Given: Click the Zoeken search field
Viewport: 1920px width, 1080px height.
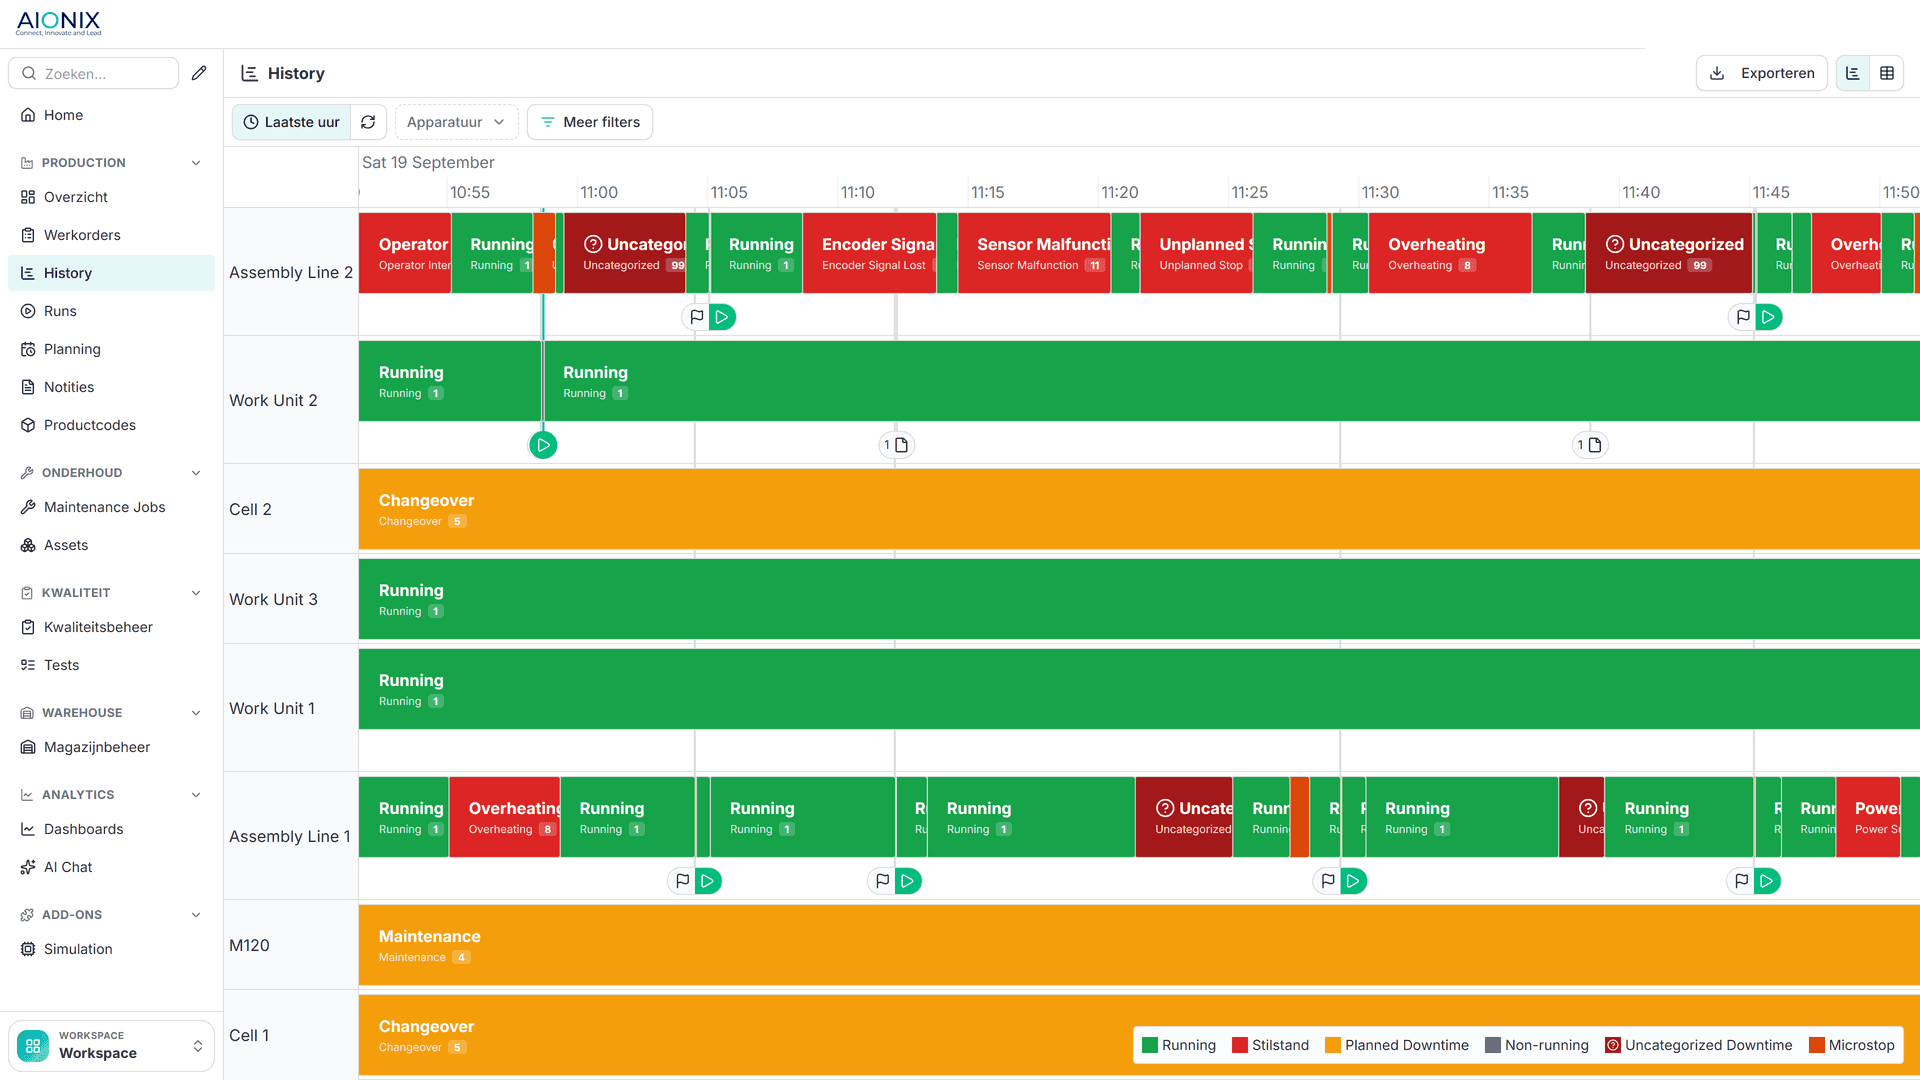Looking at the screenshot, I should point(94,73).
